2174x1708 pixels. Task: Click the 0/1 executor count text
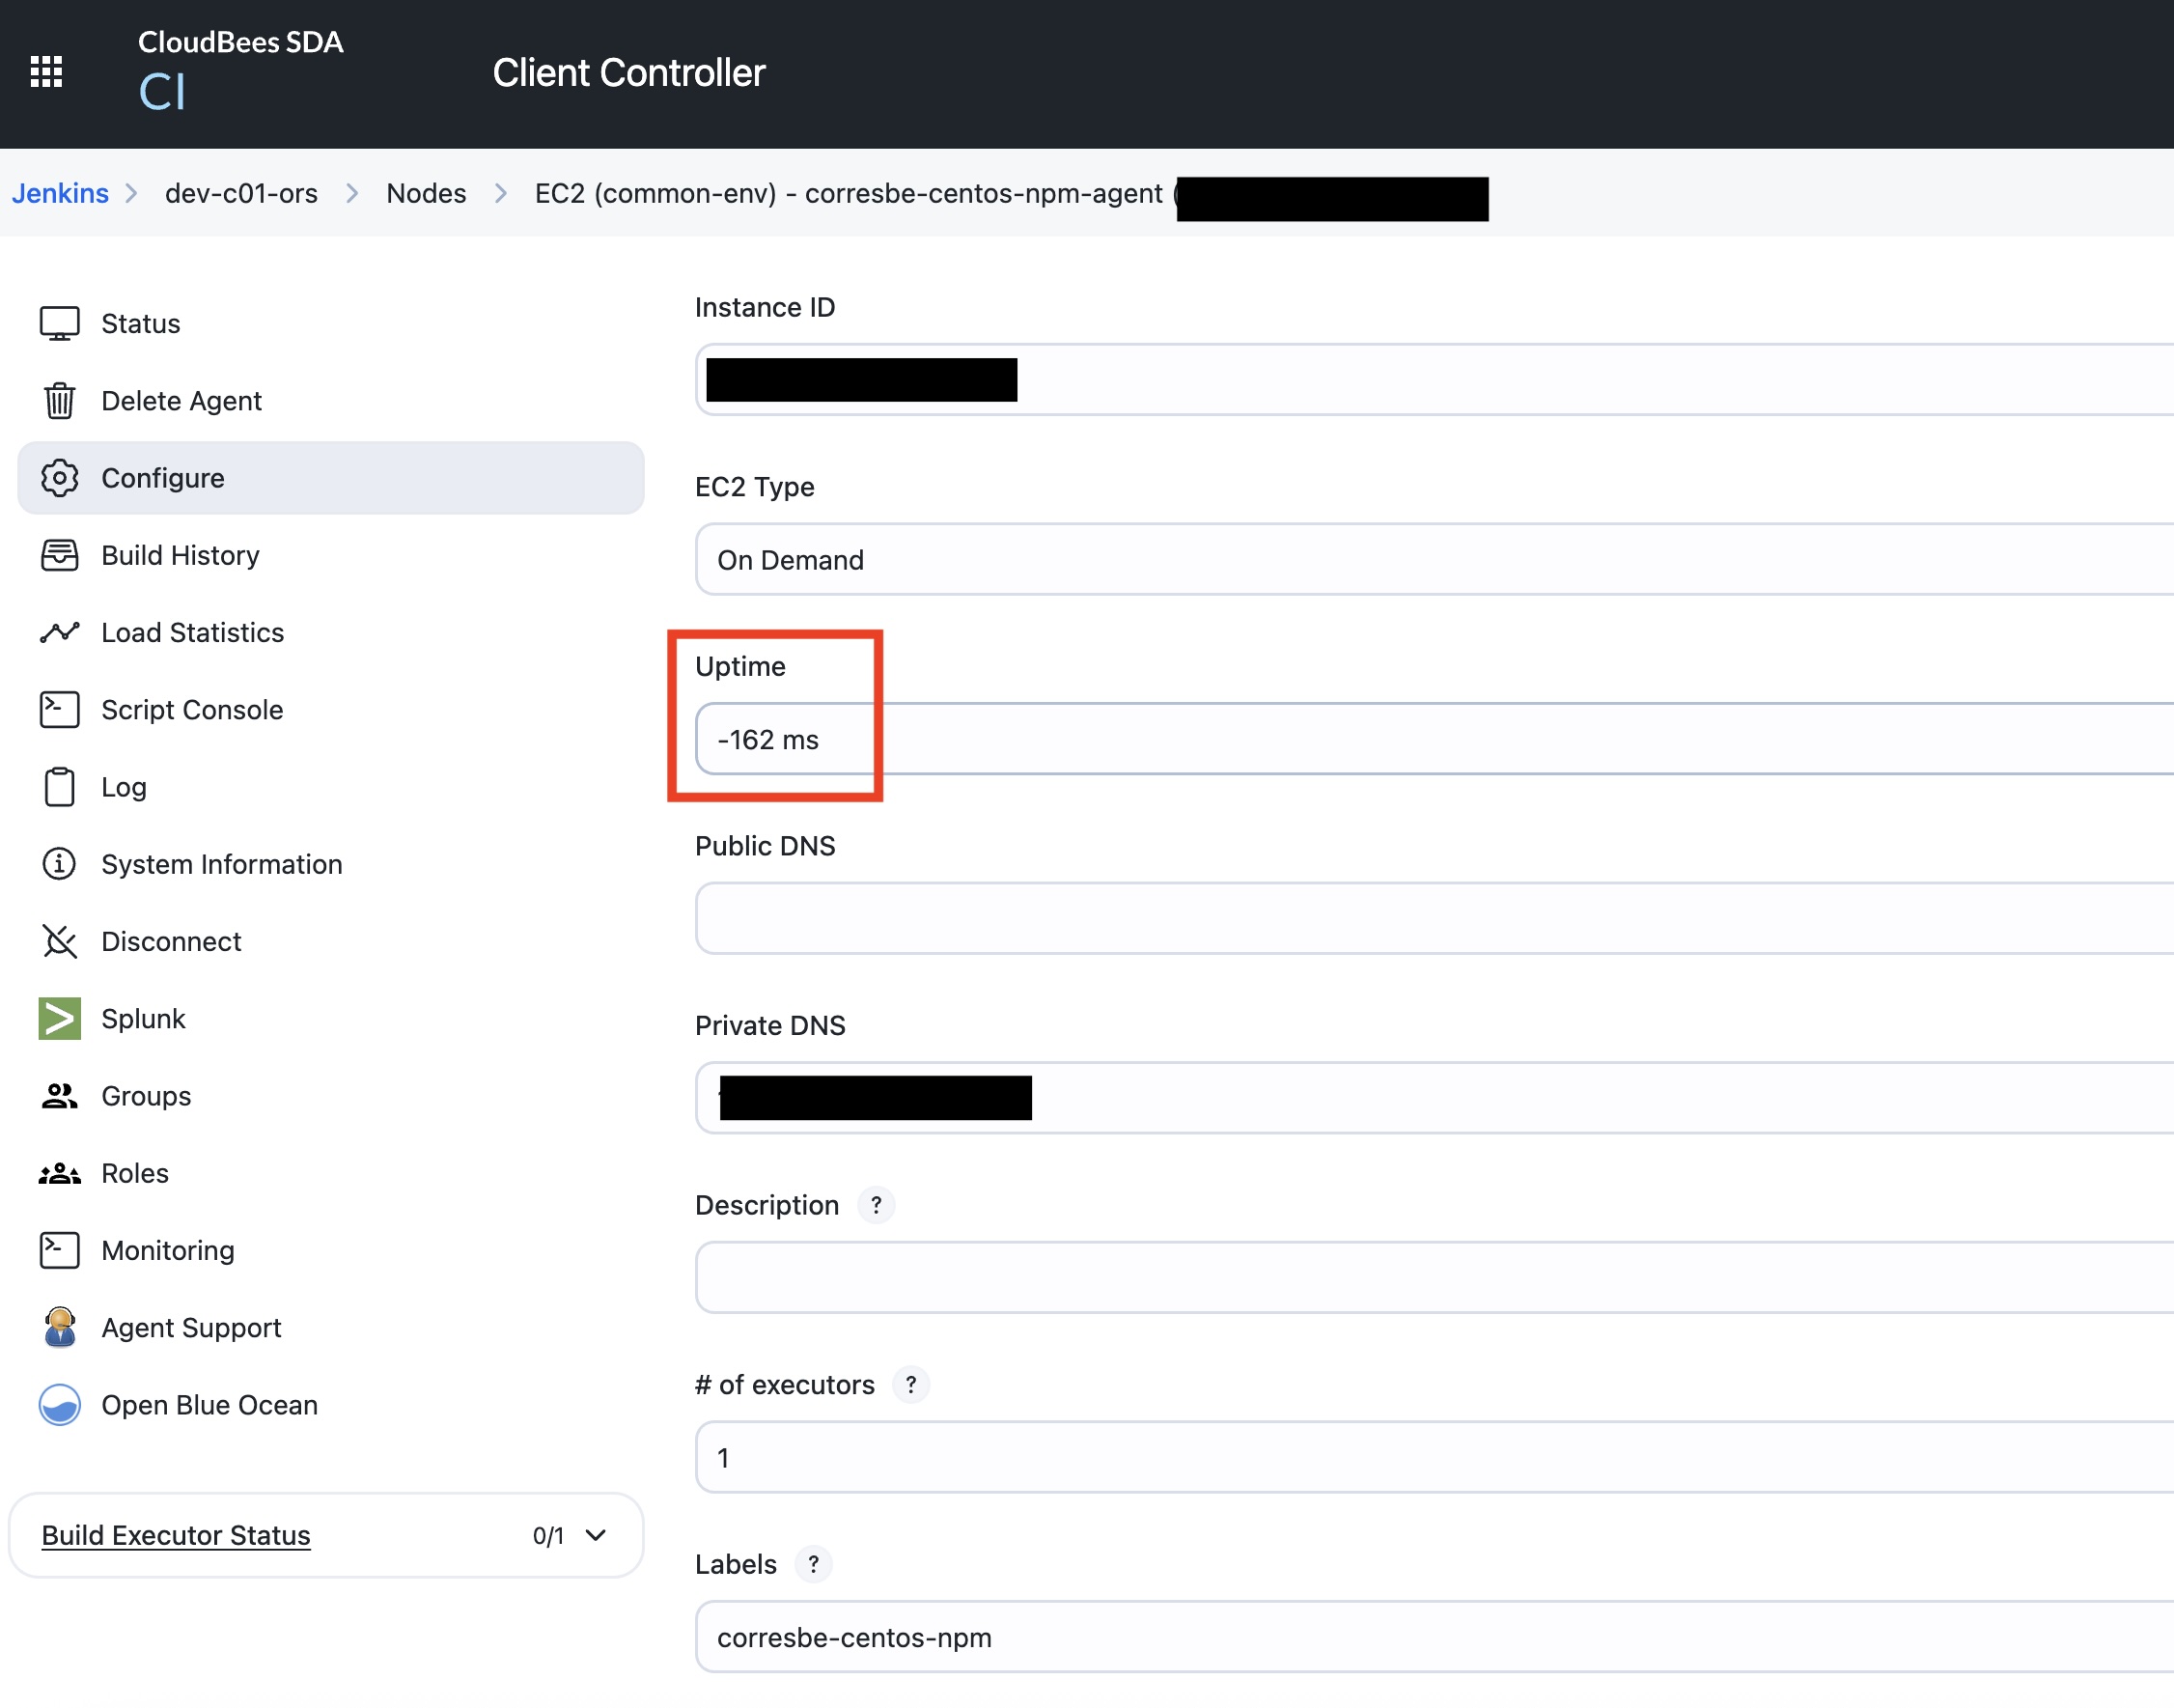tap(548, 1535)
